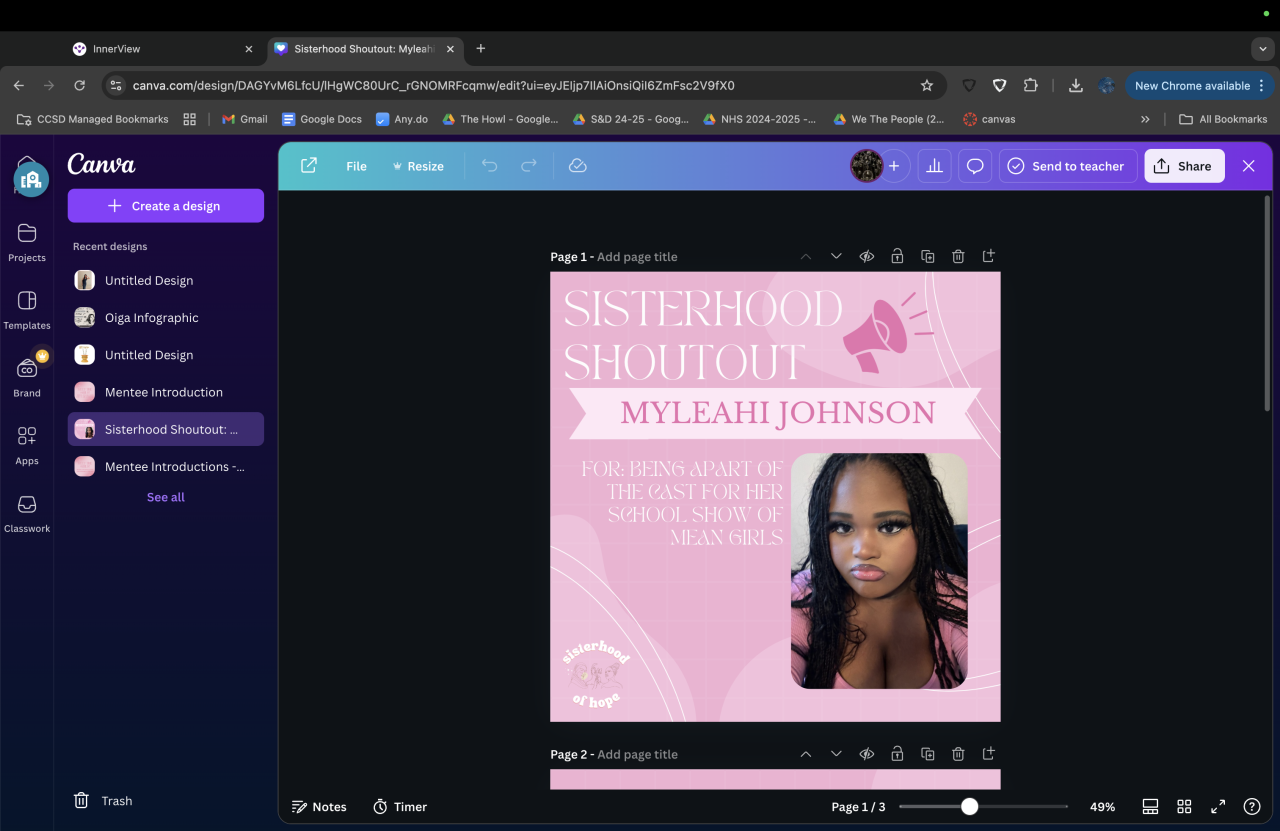Hide Page 1 using the eye icon

click(x=867, y=257)
